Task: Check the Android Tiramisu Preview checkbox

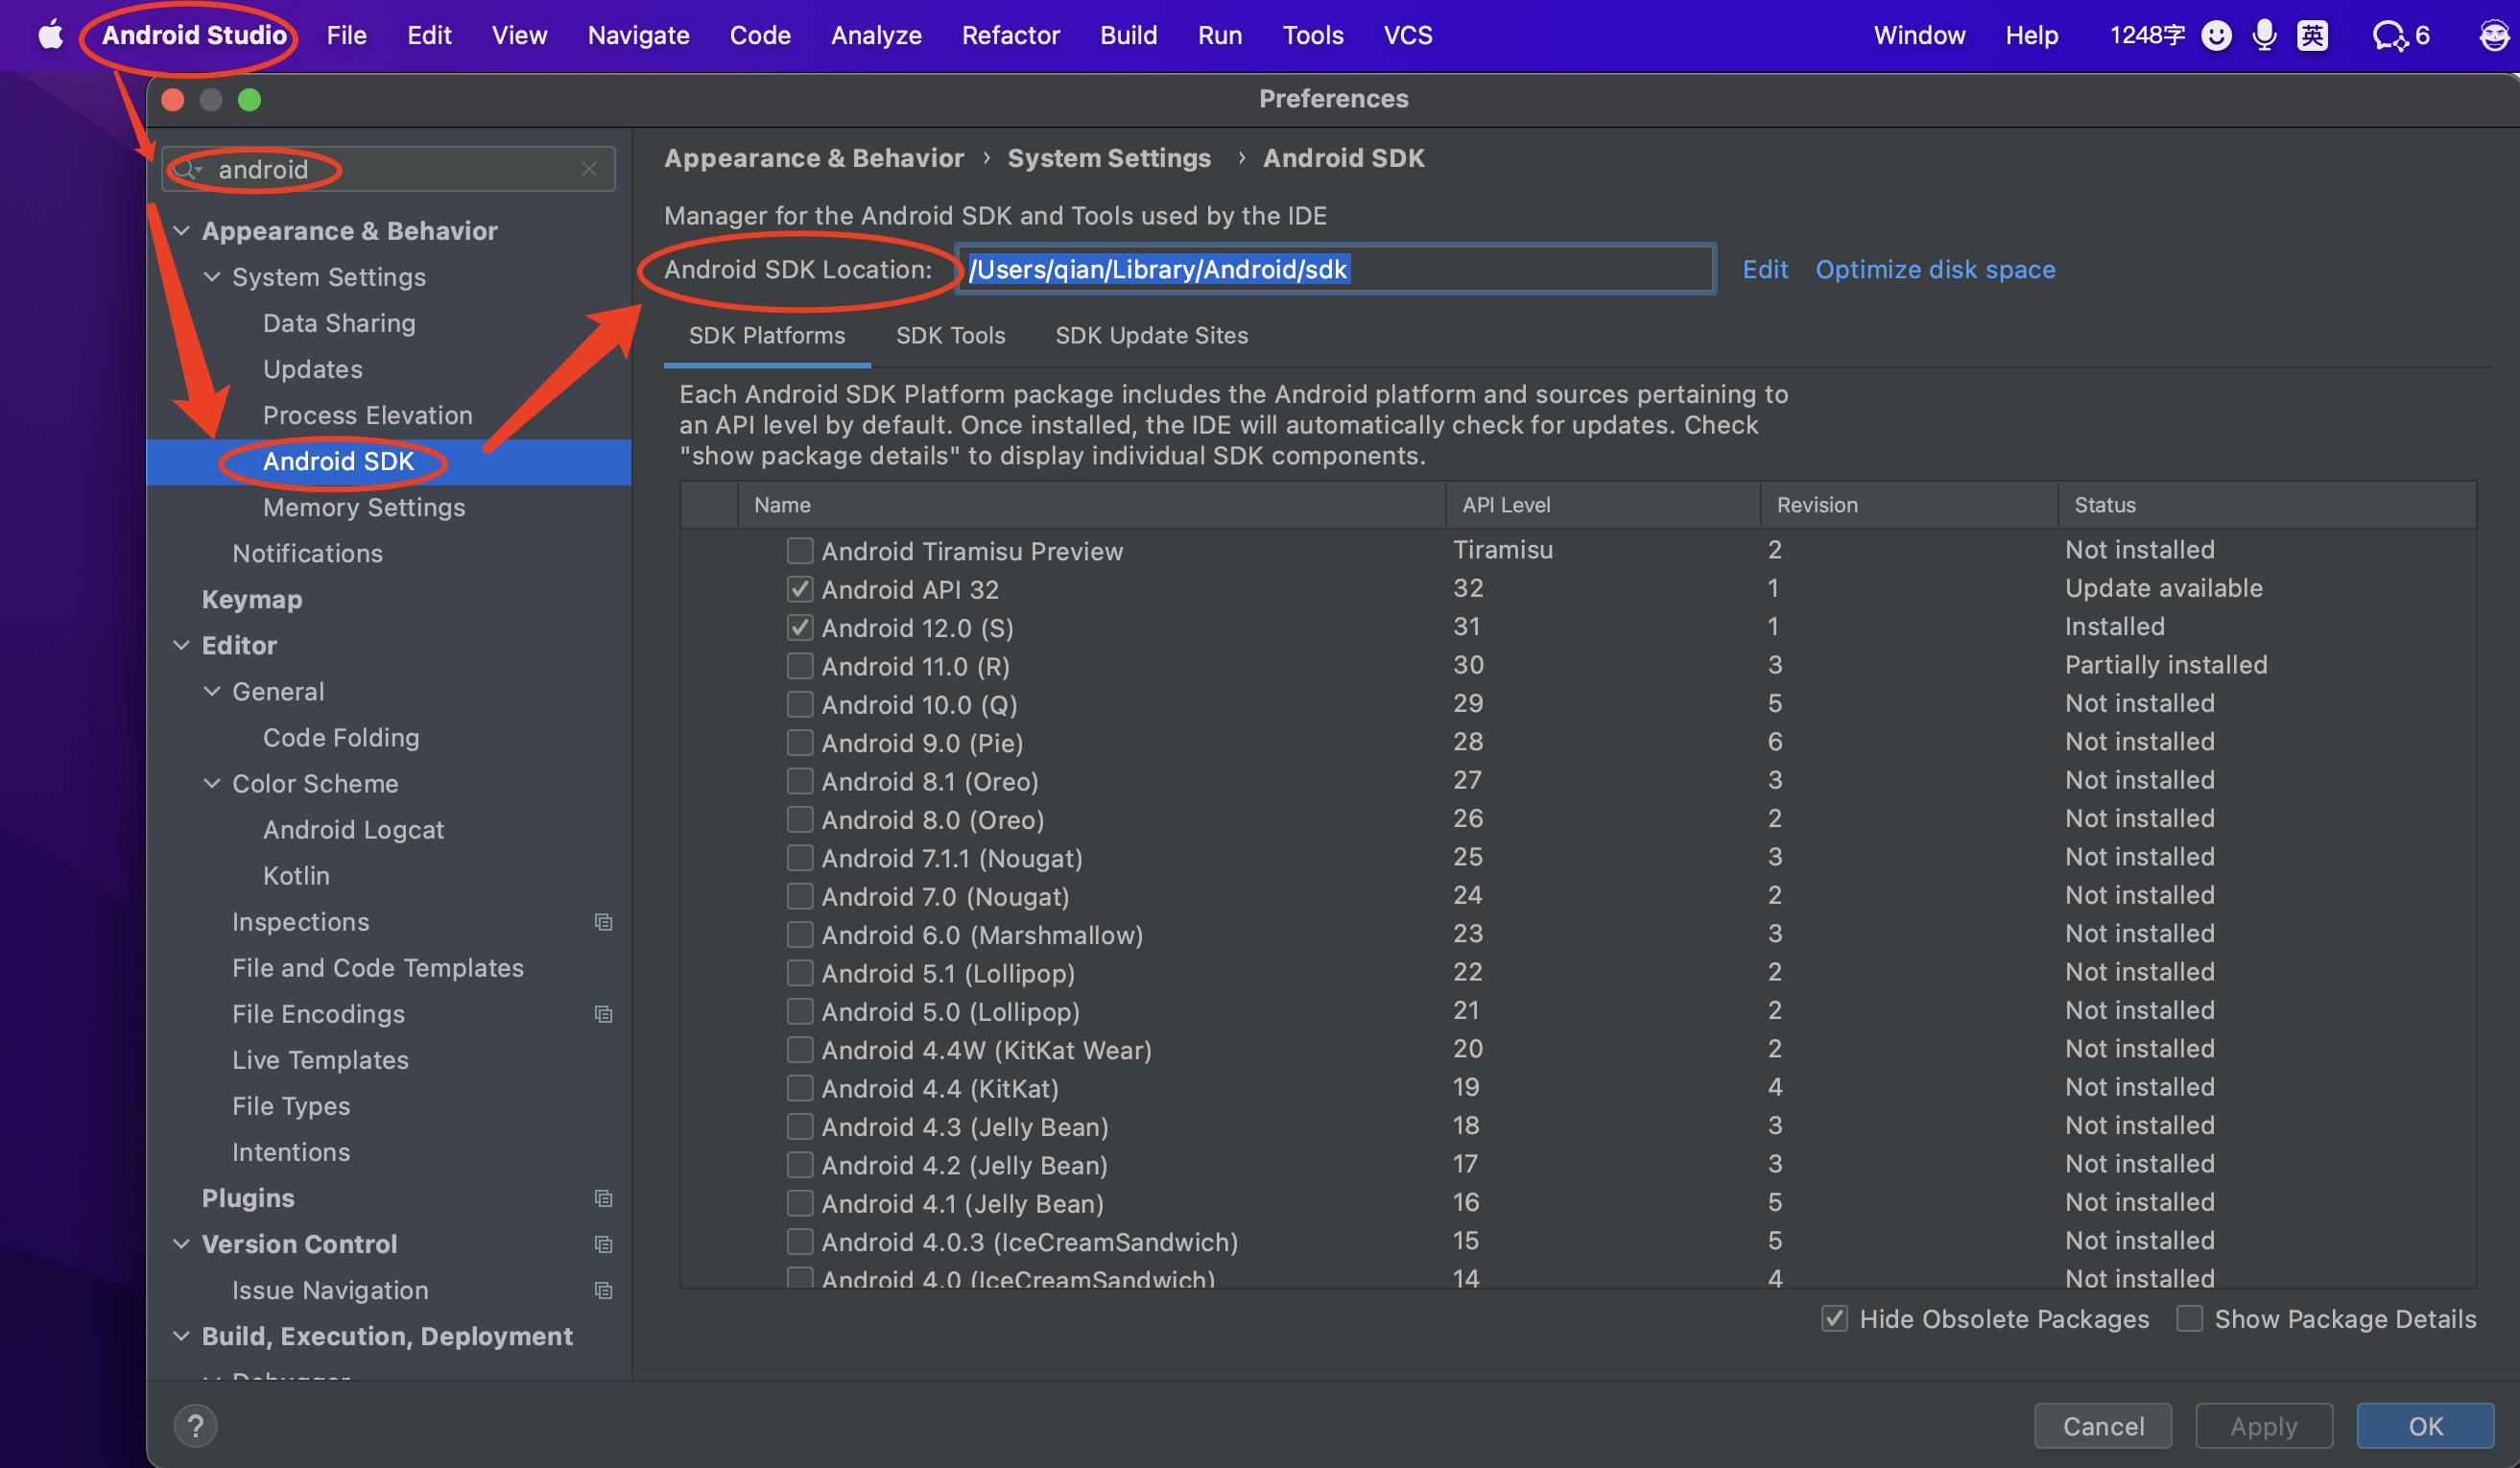Action: point(800,551)
